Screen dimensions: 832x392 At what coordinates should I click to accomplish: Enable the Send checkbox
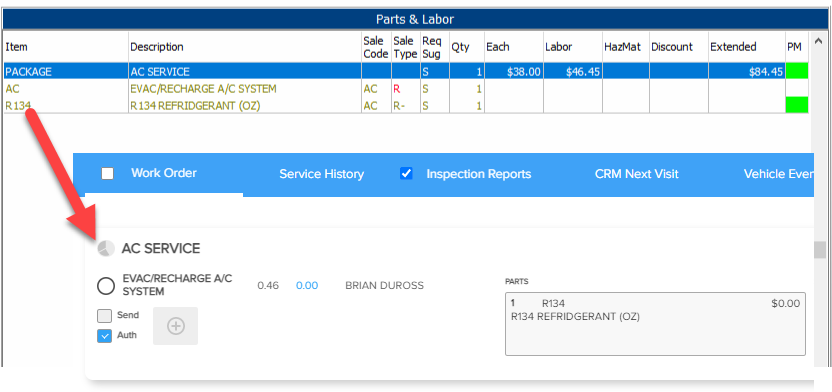pos(105,316)
